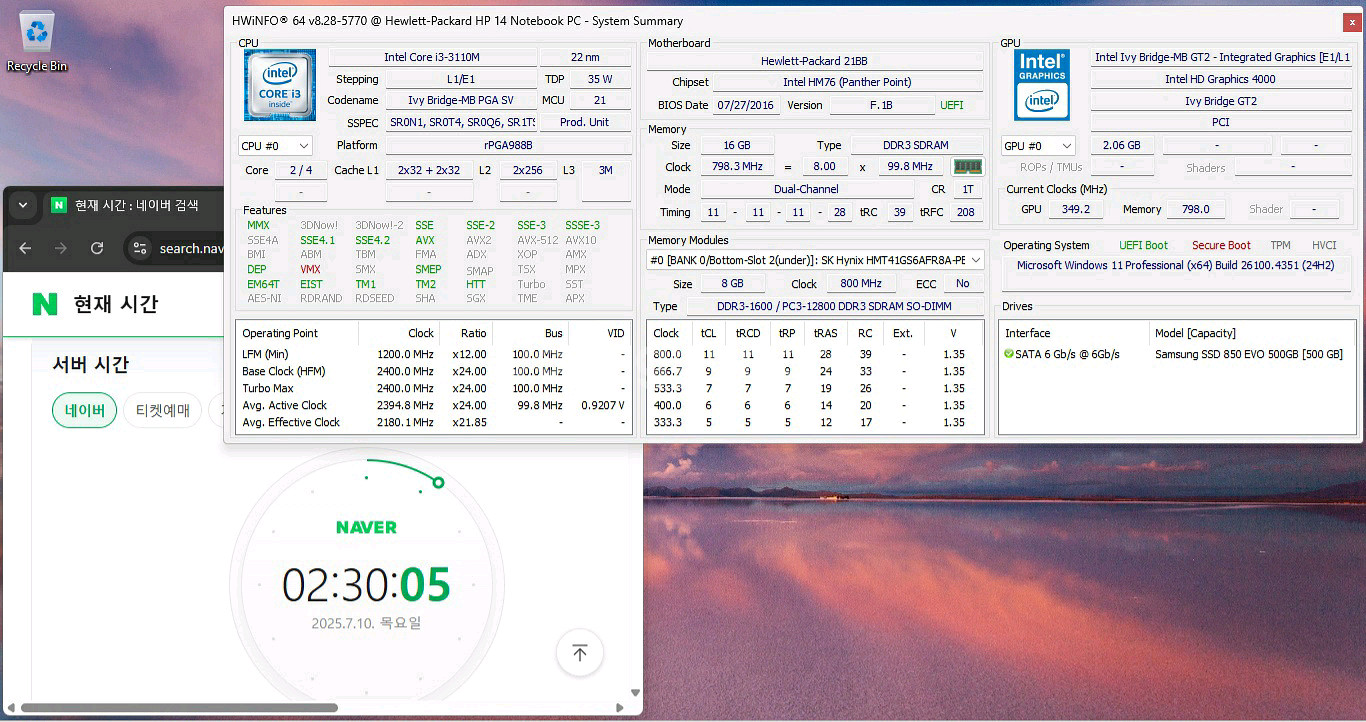The image size is (1366, 722).
Task: Click the date 2025.7.10. 목요일
Action: tap(366, 623)
